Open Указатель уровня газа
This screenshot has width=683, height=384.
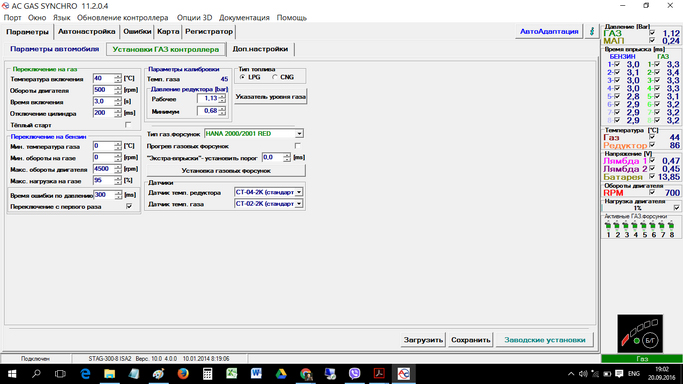coord(270,97)
